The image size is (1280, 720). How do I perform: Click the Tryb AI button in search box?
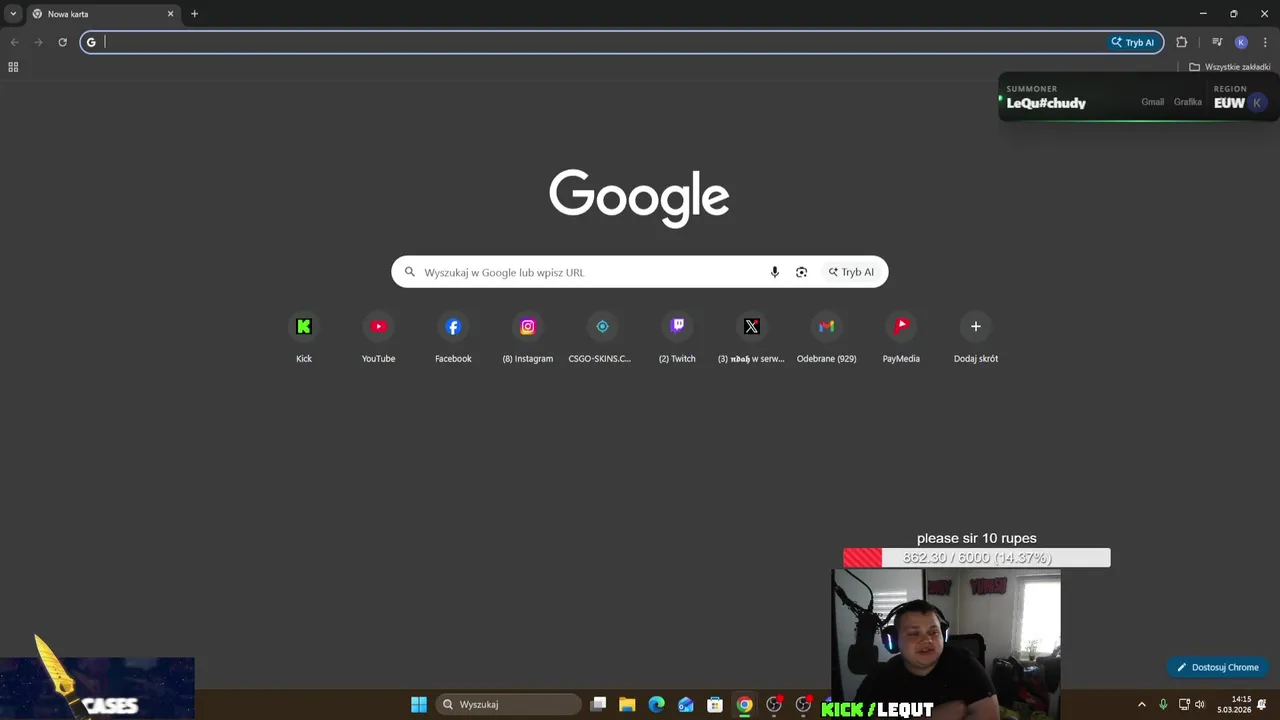851,272
